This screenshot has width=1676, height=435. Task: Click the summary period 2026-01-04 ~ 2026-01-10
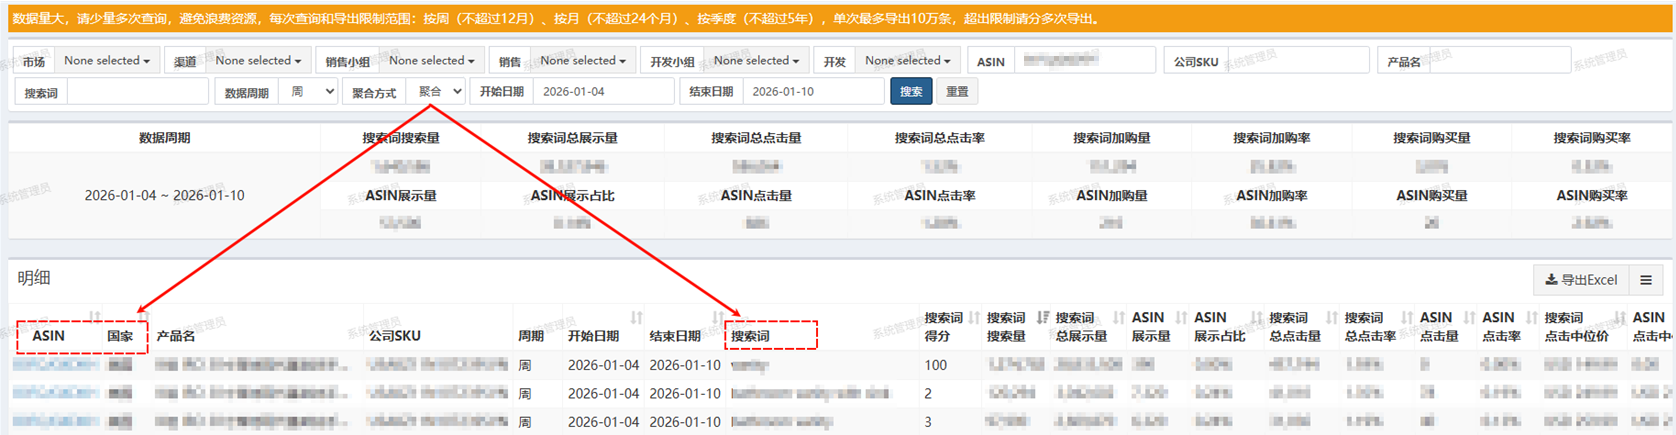[x=164, y=196]
